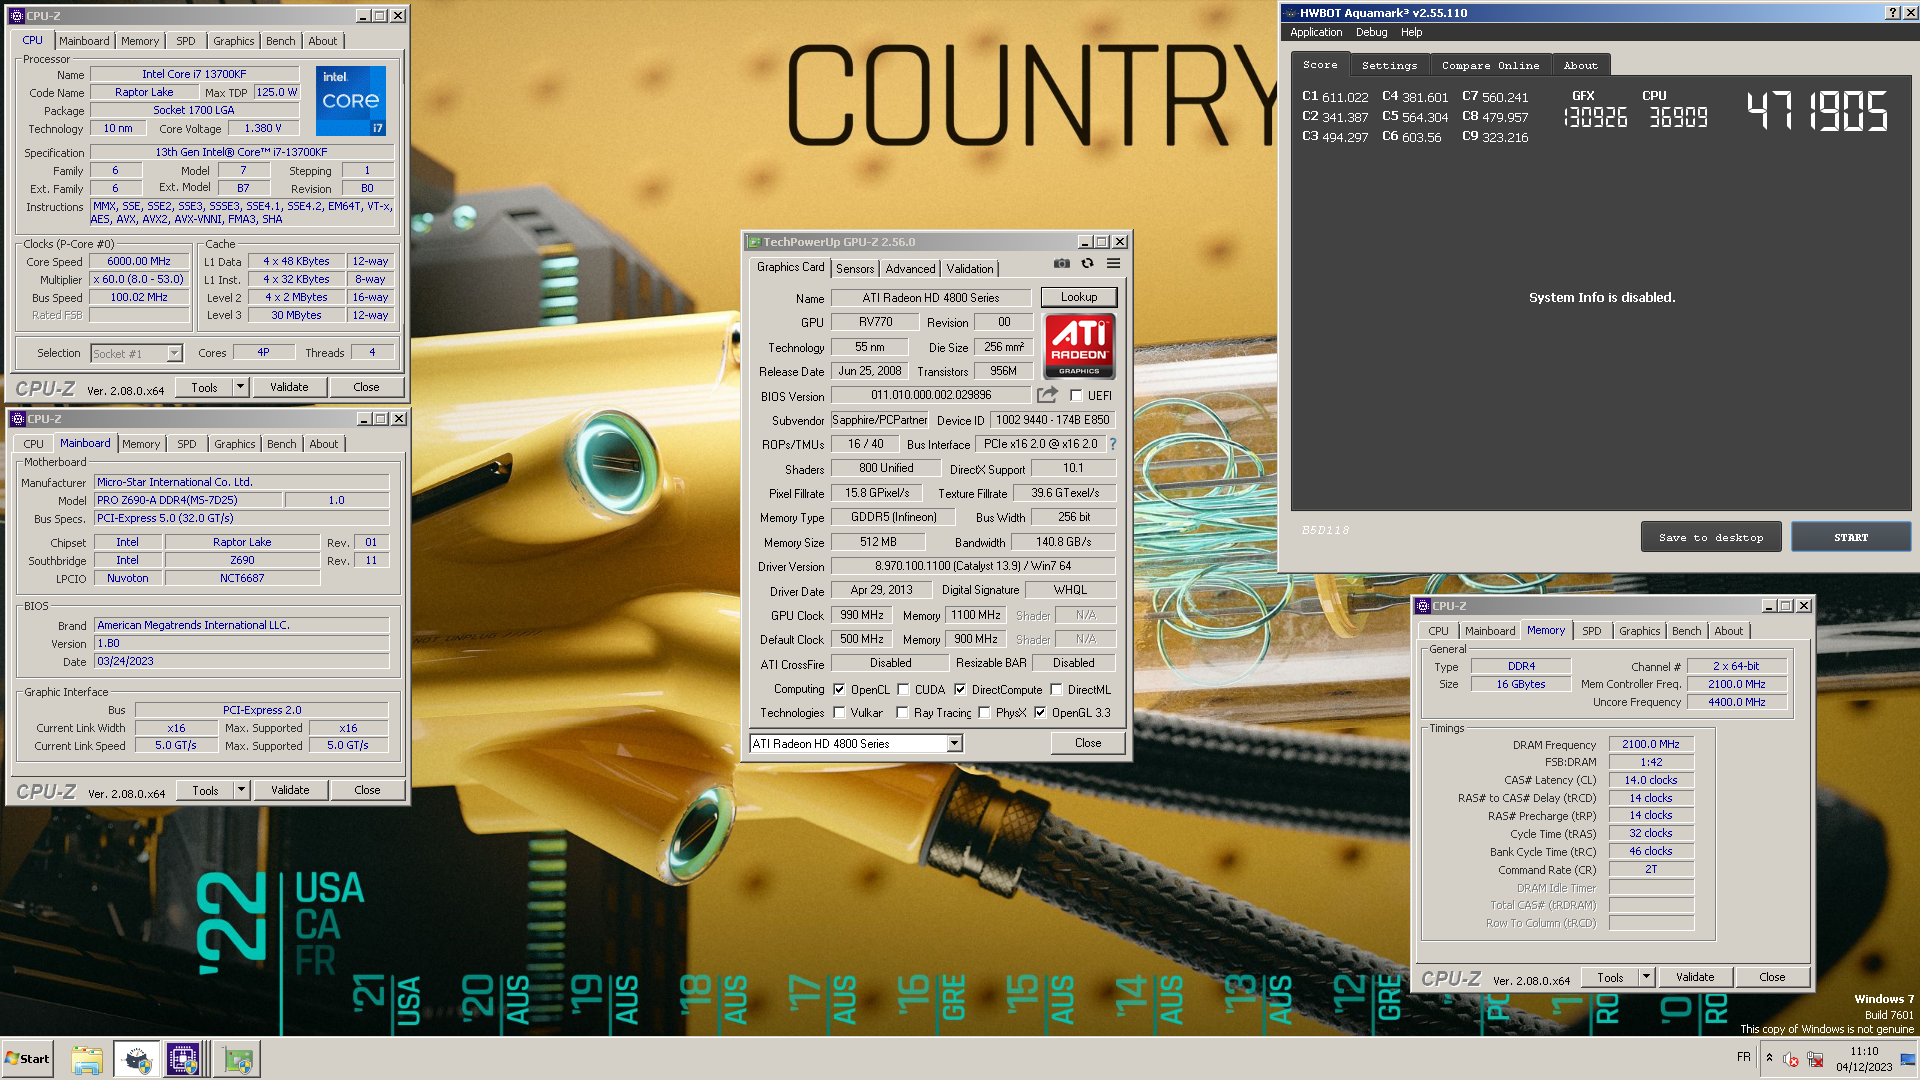This screenshot has height=1080, width=1920.
Task: Switch to GPU-Z via taskbar graphics card icon
Action: [238, 1060]
